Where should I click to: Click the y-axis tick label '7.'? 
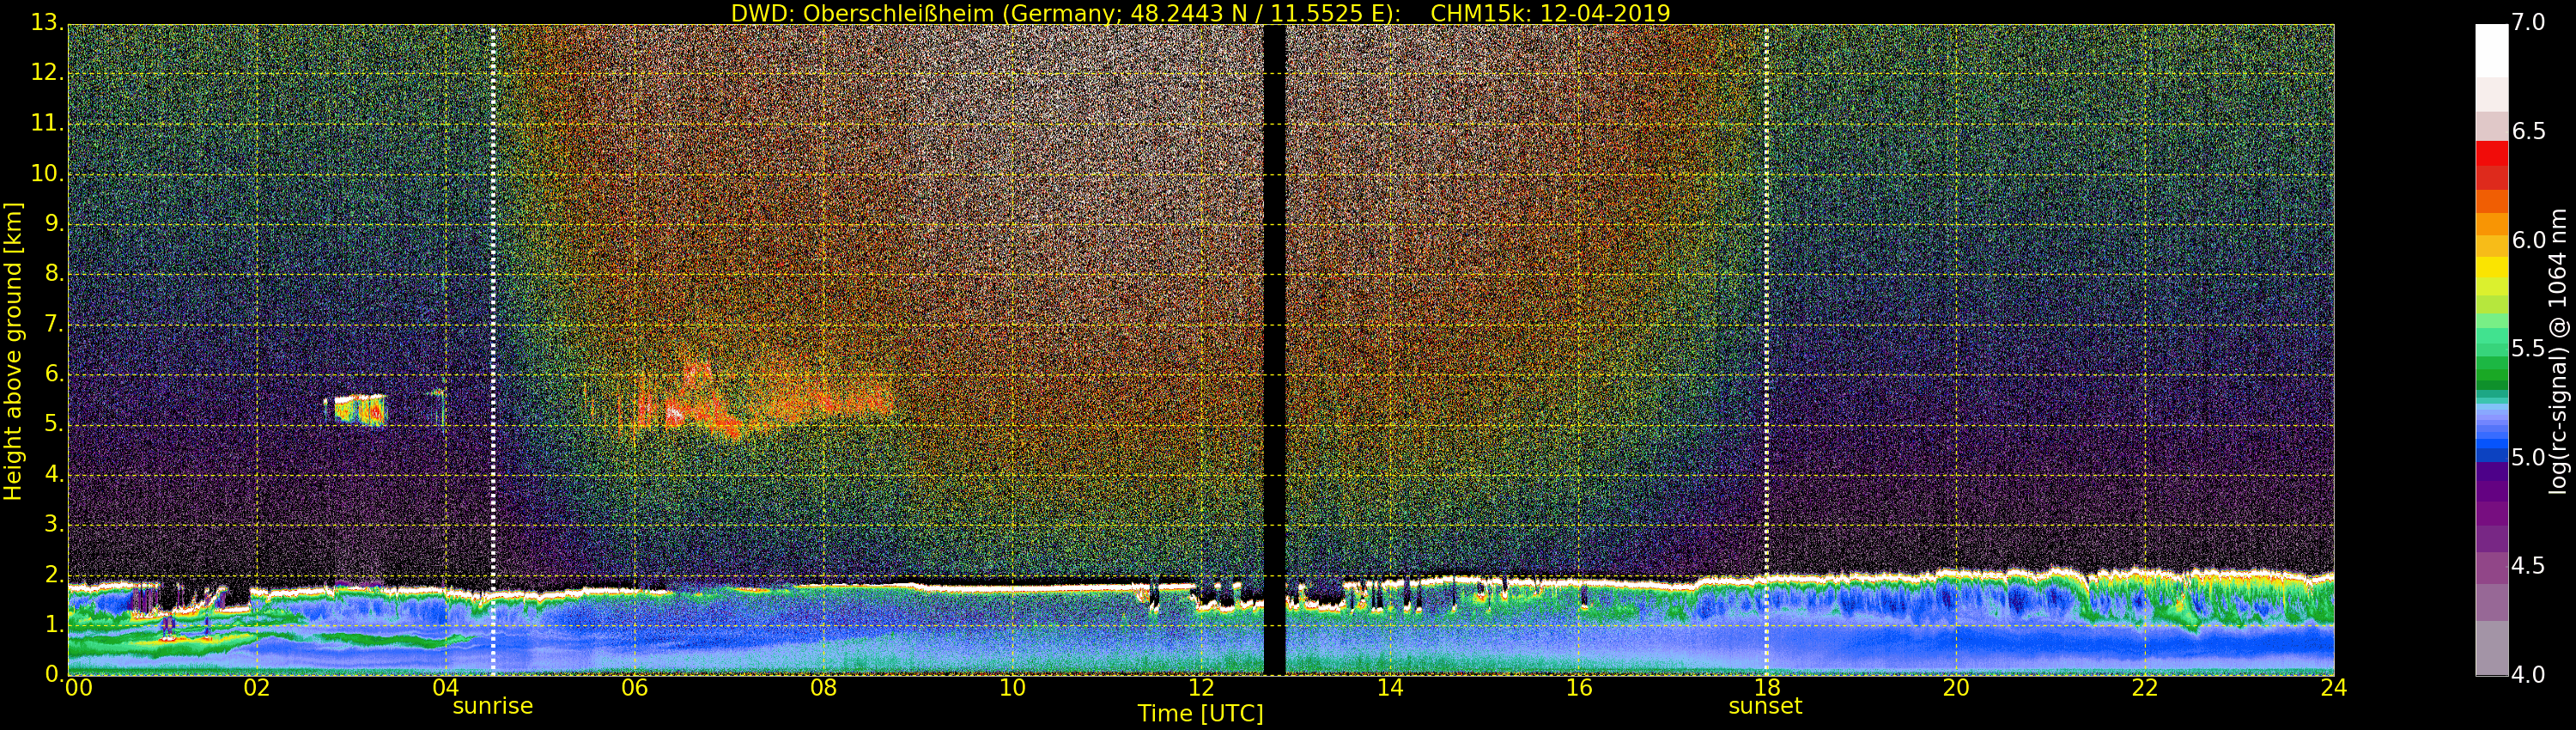coord(54,323)
